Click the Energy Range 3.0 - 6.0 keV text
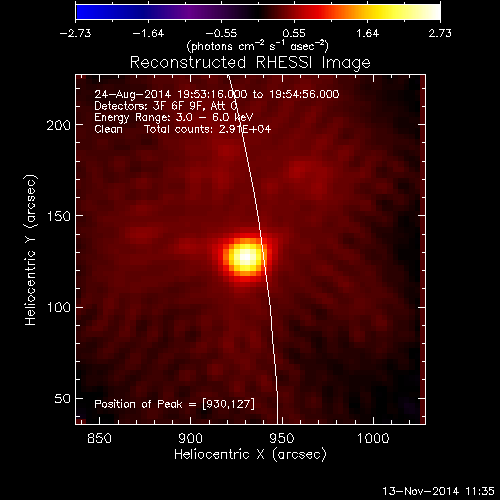 [174, 117]
